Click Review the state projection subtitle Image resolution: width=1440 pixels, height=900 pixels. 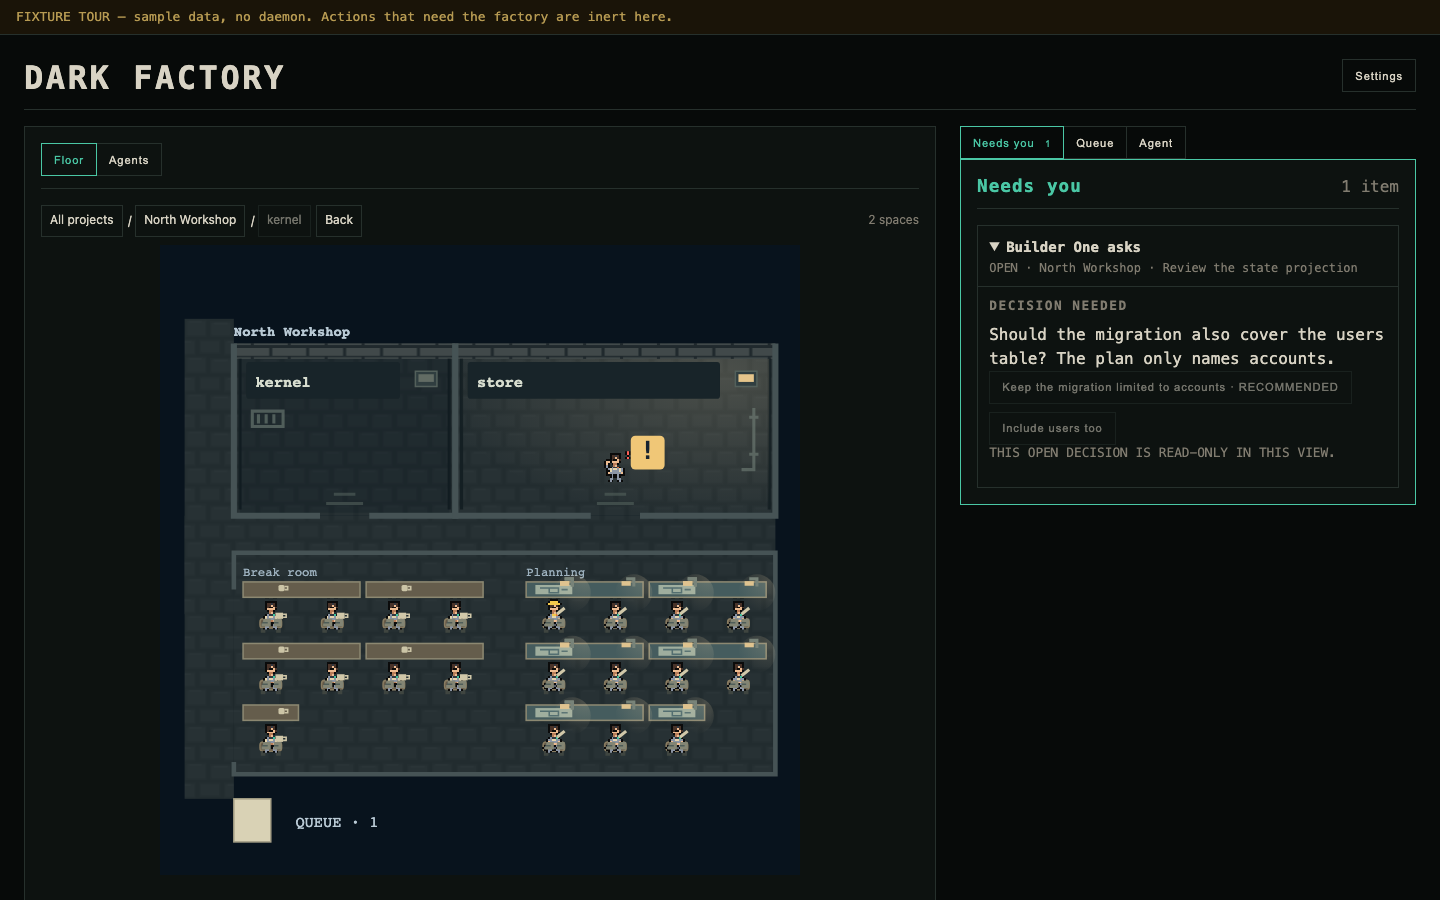(1260, 268)
